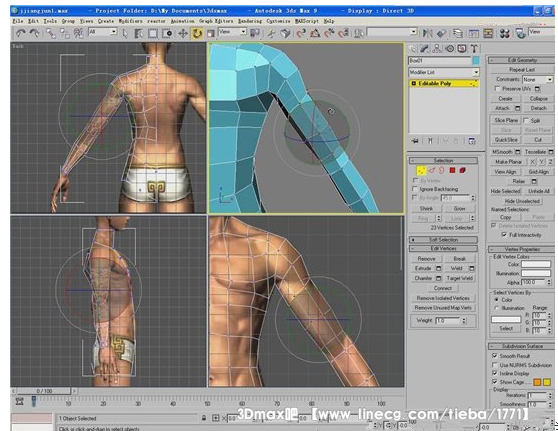Select the Select and Link tool
558x431 pixels.
tap(51, 33)
